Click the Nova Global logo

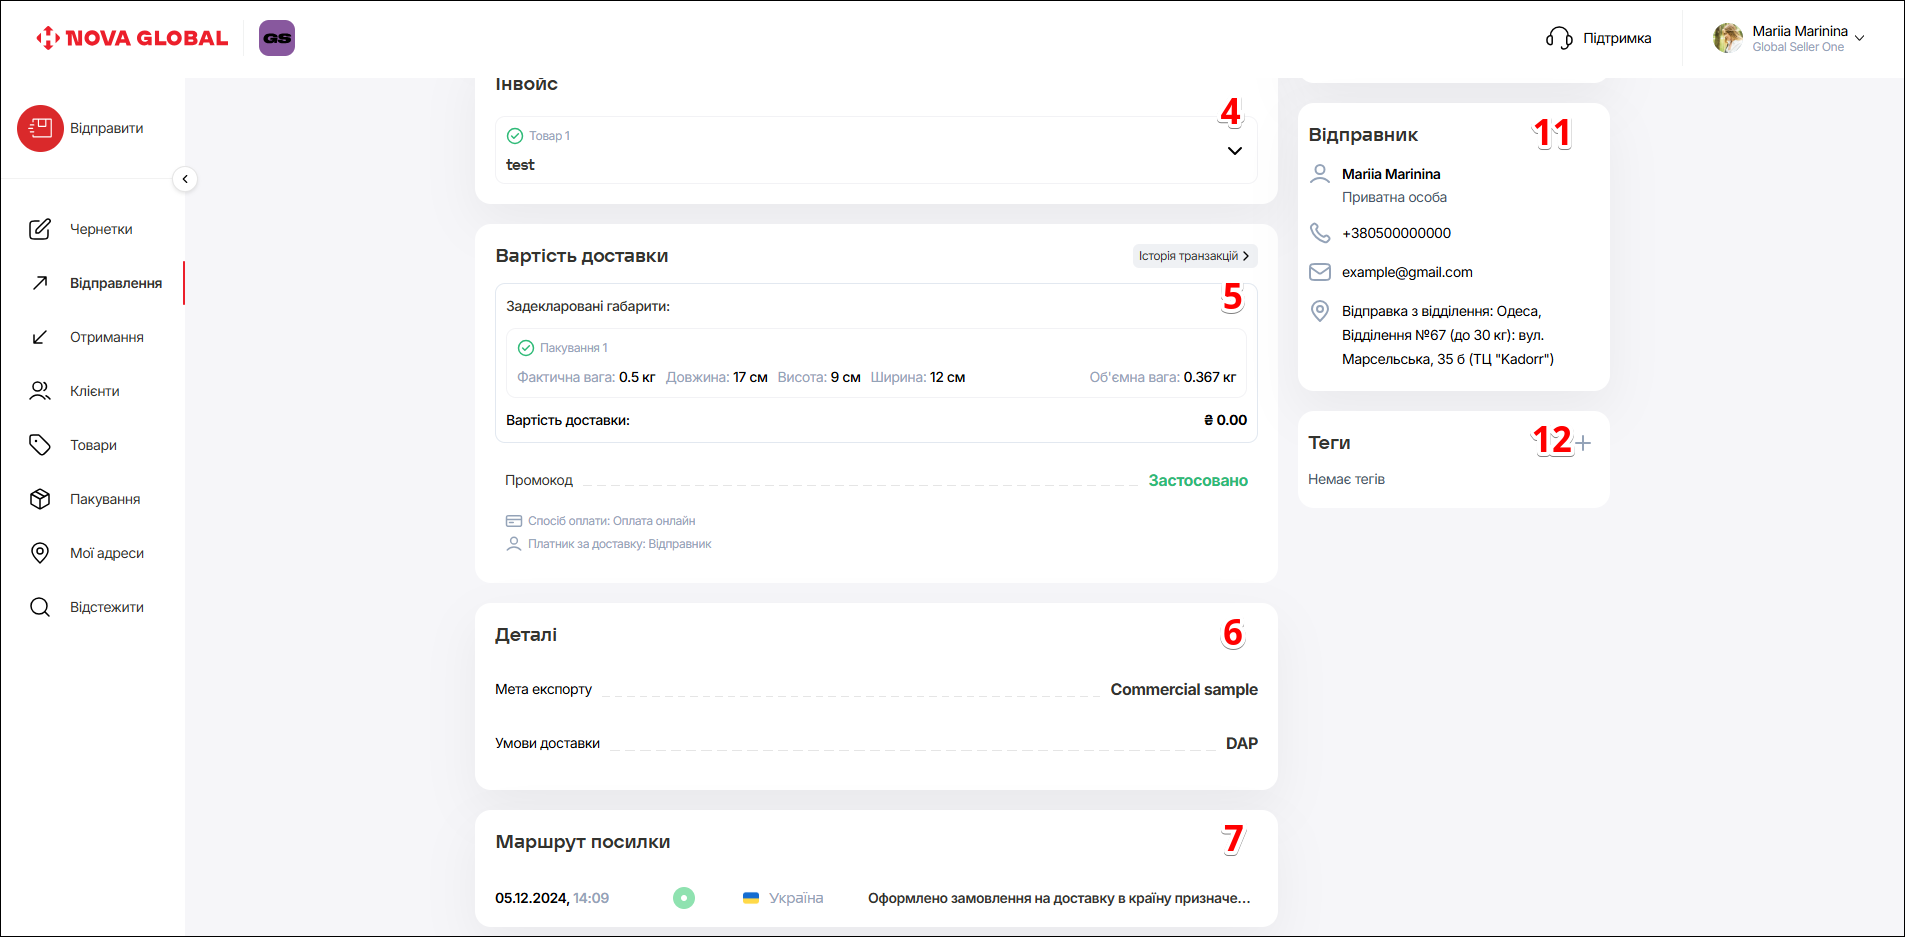pos(133,38)
